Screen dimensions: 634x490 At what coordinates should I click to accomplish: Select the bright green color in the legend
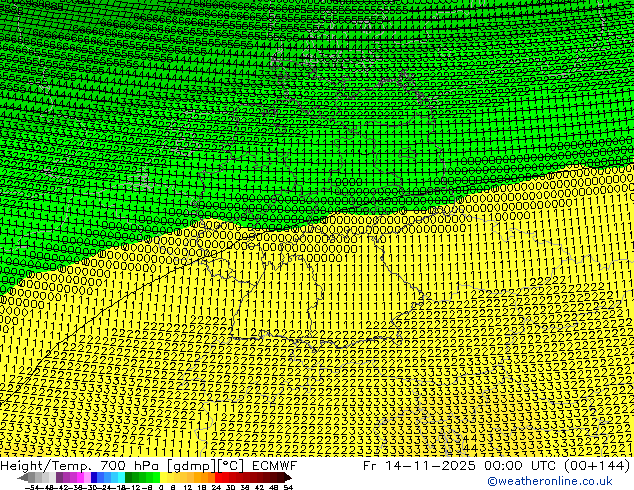(x=156, y=477)
